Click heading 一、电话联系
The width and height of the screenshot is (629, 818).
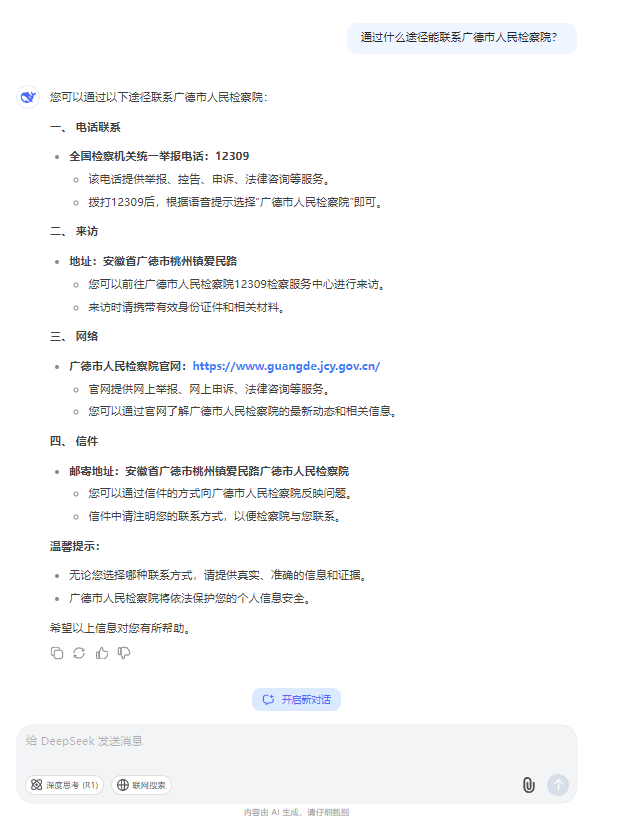click(x=85, y=127)
